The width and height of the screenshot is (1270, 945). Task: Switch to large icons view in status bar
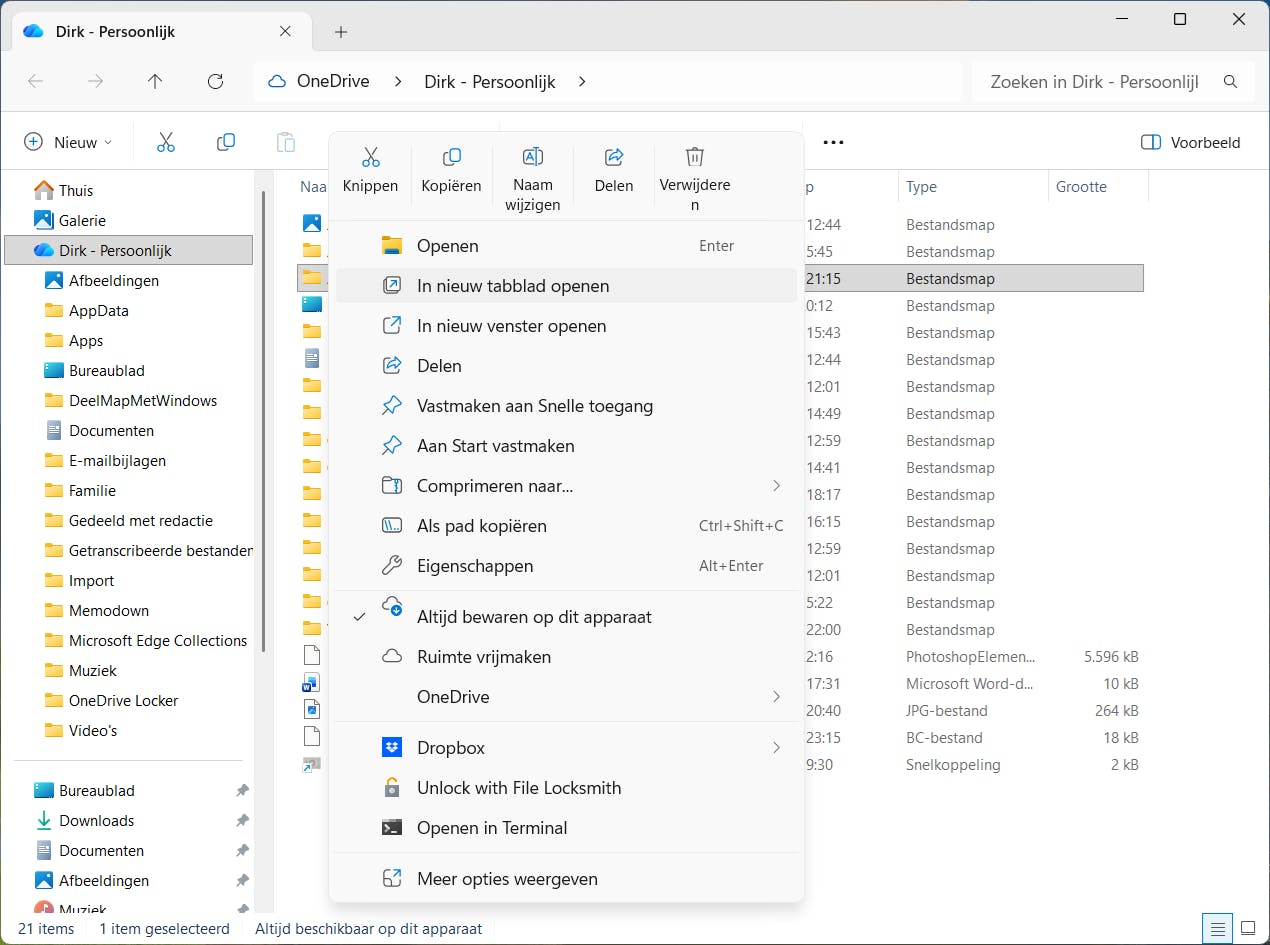point(1248,928)
